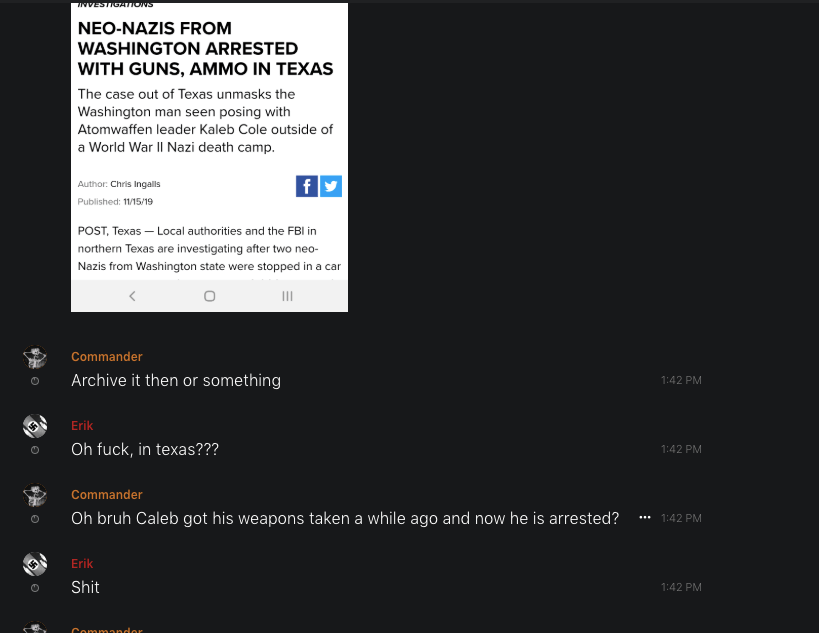Viewport: 819px width, 633px height.
Task: Tap the Android recent apps icon
Action: pyautogui.click(x=287, y=296)
